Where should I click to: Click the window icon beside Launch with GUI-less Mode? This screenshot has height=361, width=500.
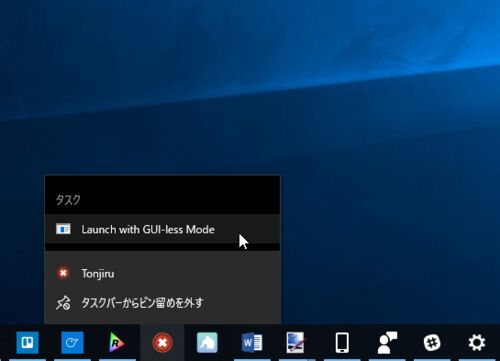pos(63,229)
